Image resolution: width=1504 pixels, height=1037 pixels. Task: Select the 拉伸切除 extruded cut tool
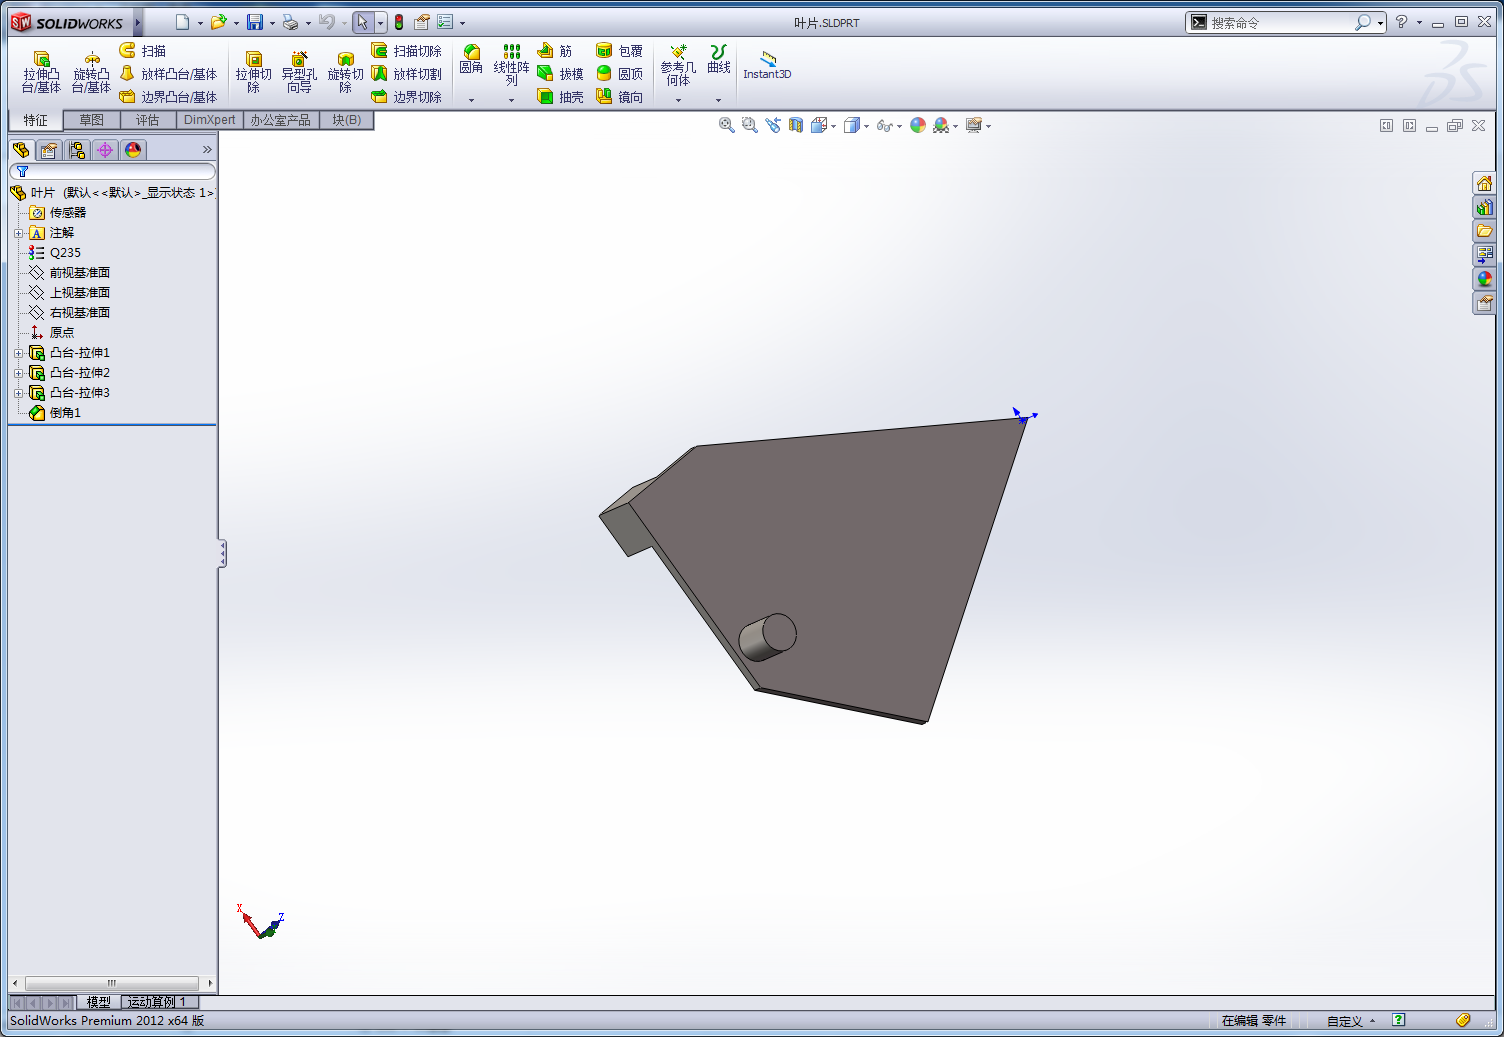coord(254,73)
